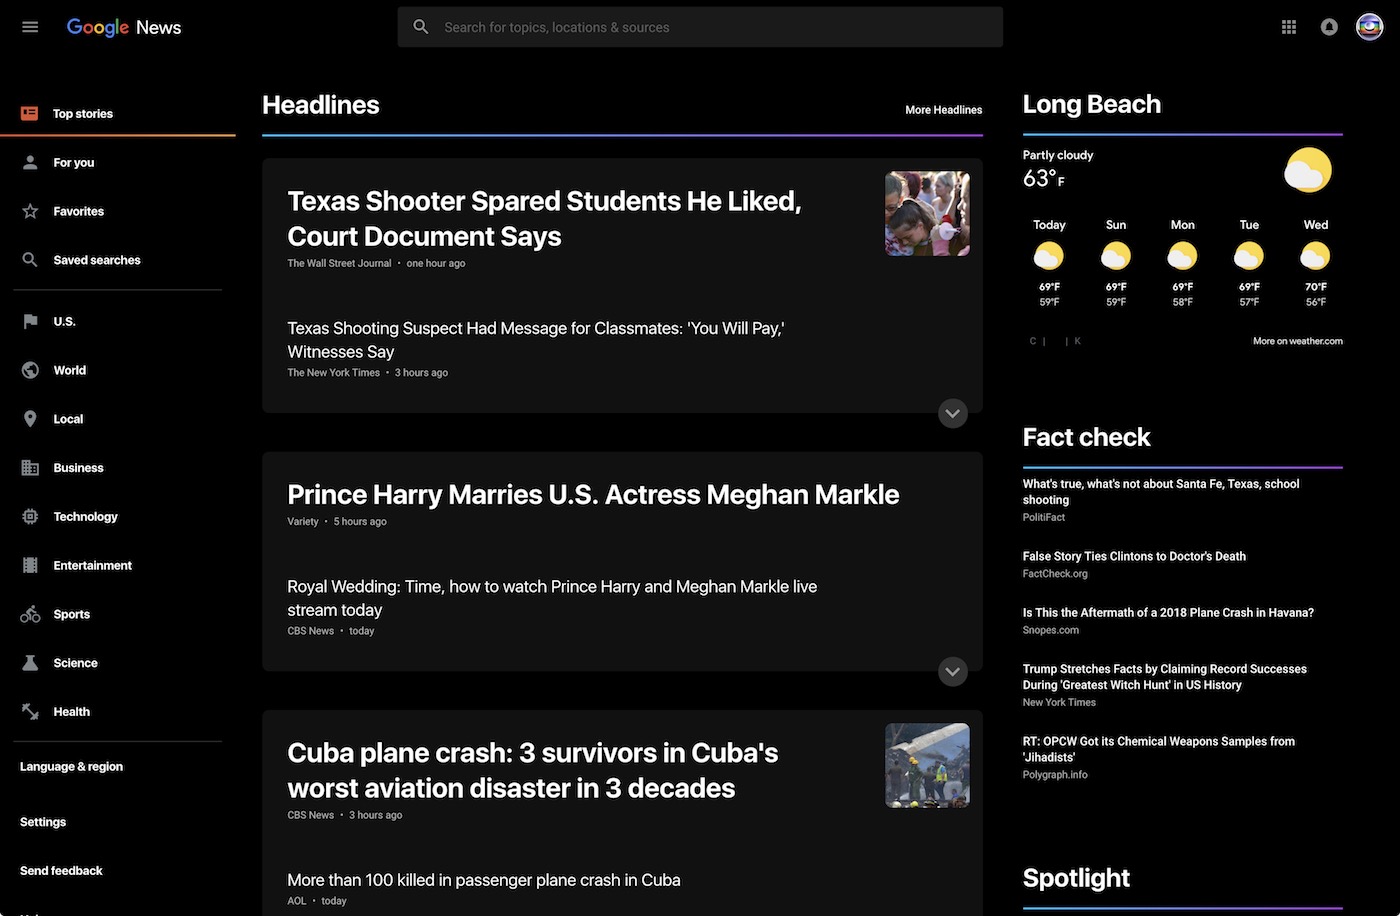
Task: Click the U.S. flag icon
Action: [x=30, y=321]
